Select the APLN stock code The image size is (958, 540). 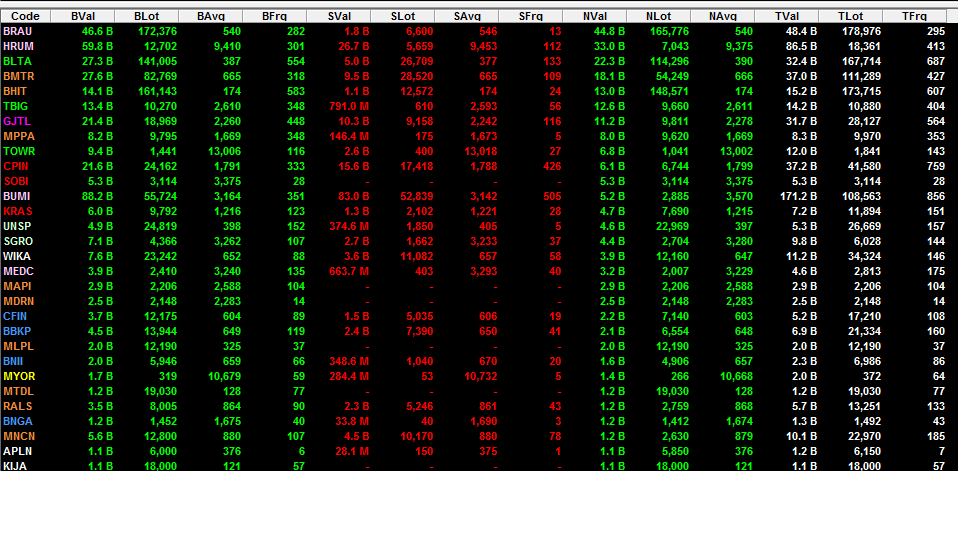17,451
